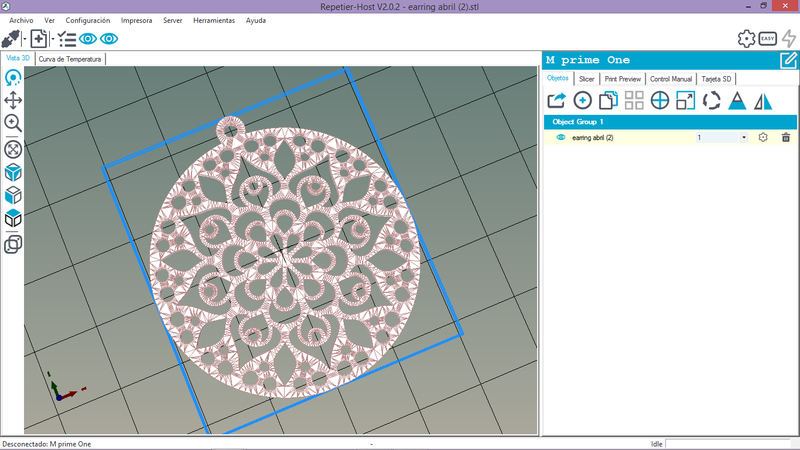800x450 pixels.
Task: Toggle EASY mode button
Action: pyautogui.click(x=767, y=39)
